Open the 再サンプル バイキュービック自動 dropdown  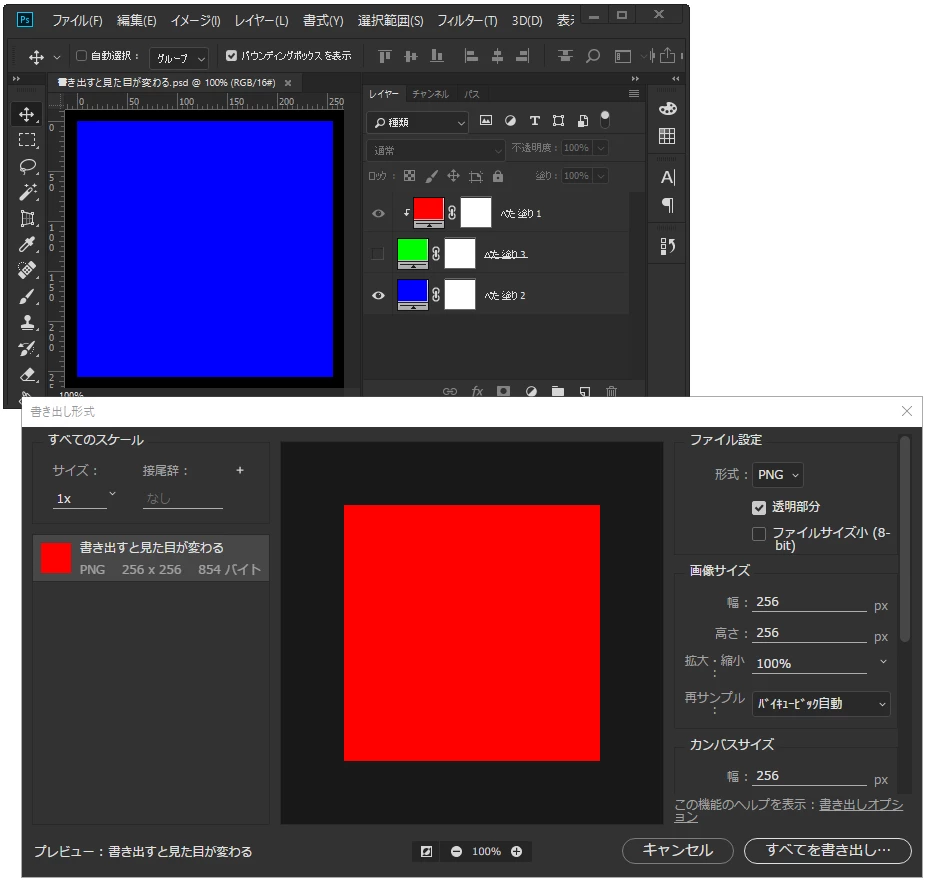[x=821, y=703]
